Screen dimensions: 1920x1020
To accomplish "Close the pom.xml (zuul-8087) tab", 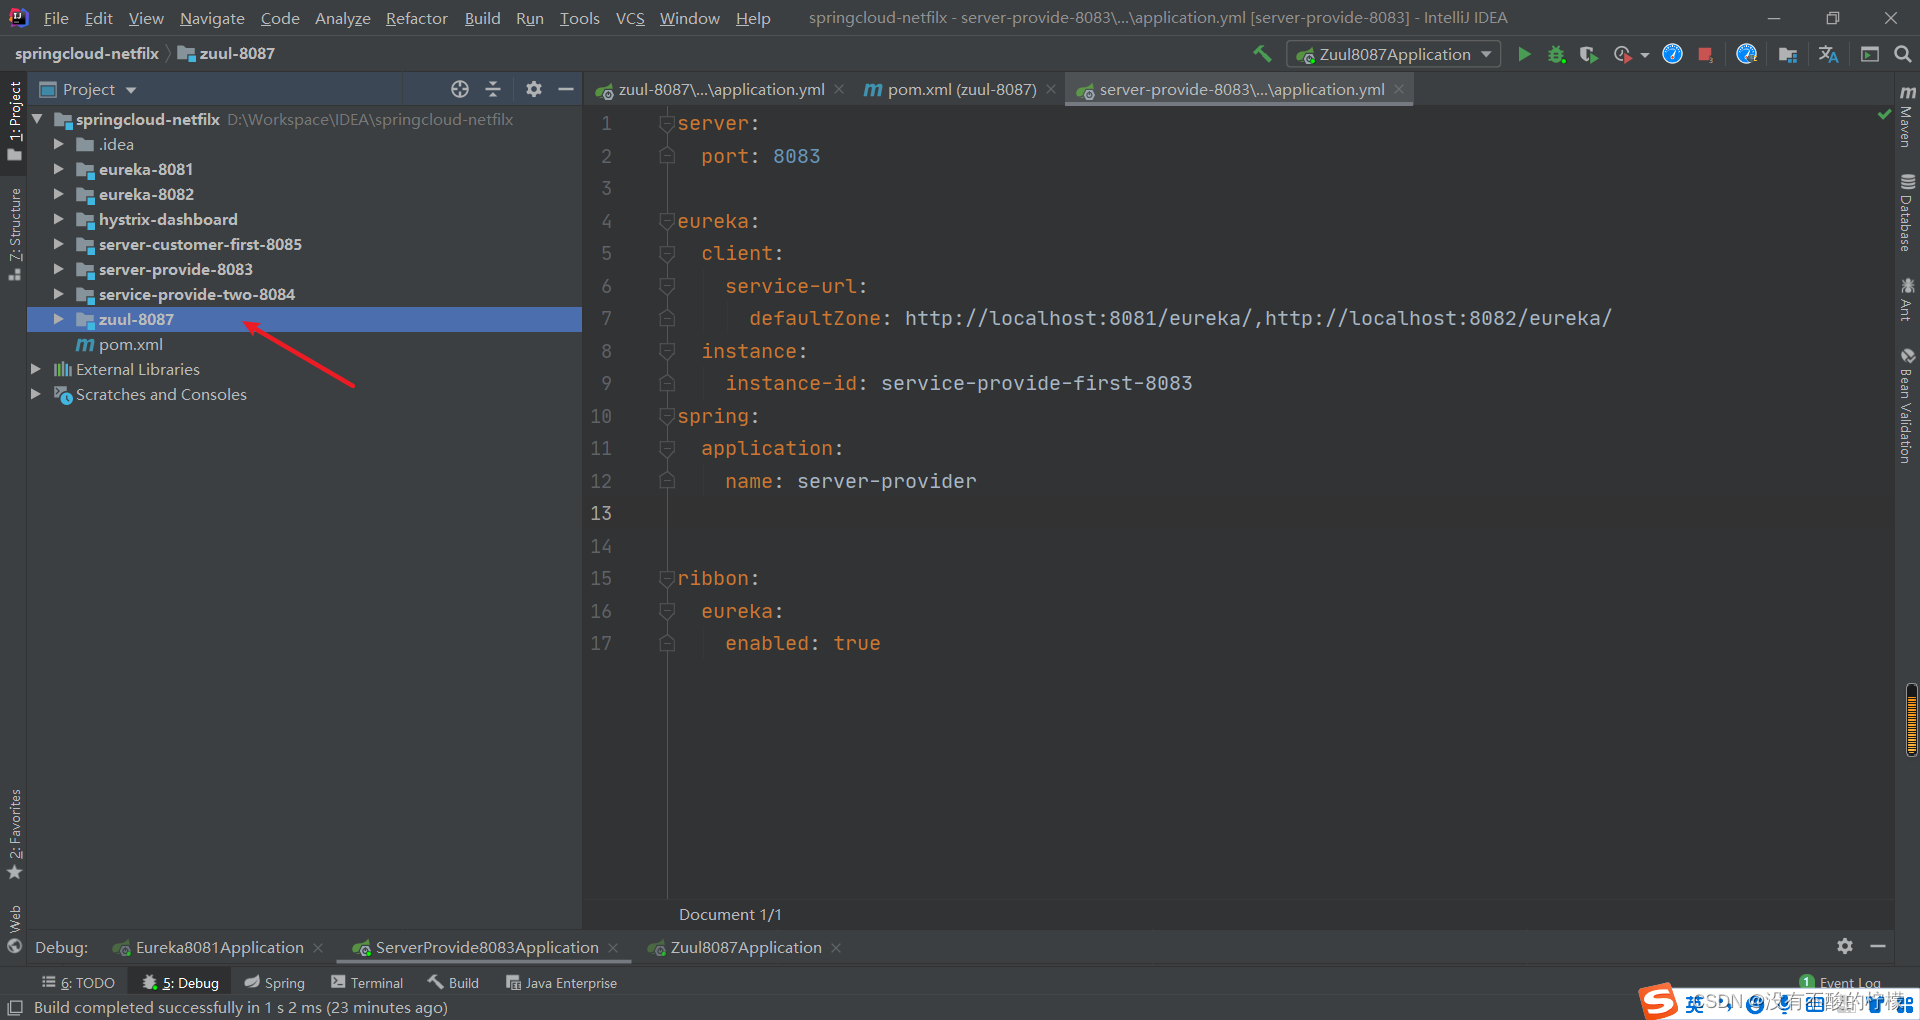I will coord(1051,89).
